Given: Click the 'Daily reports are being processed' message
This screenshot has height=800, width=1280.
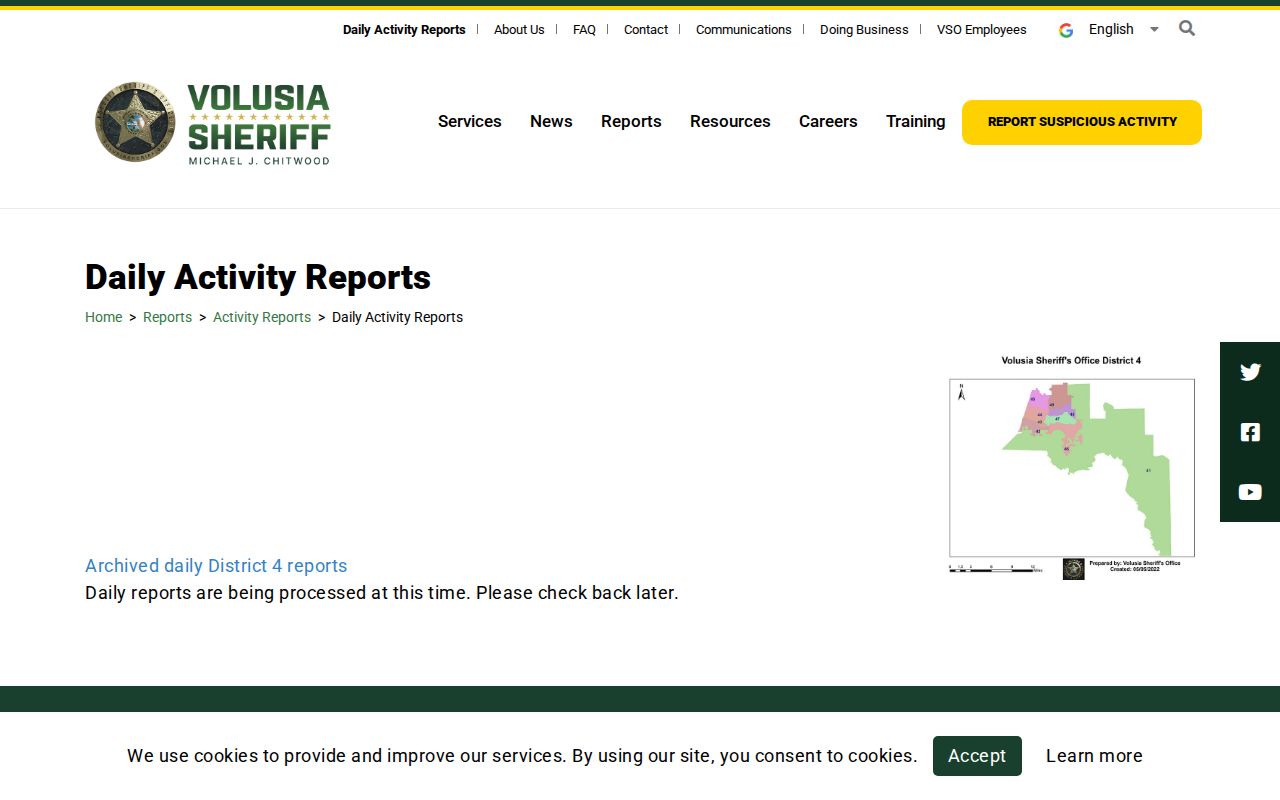Looking at the screenshot, I should (382, 593).
